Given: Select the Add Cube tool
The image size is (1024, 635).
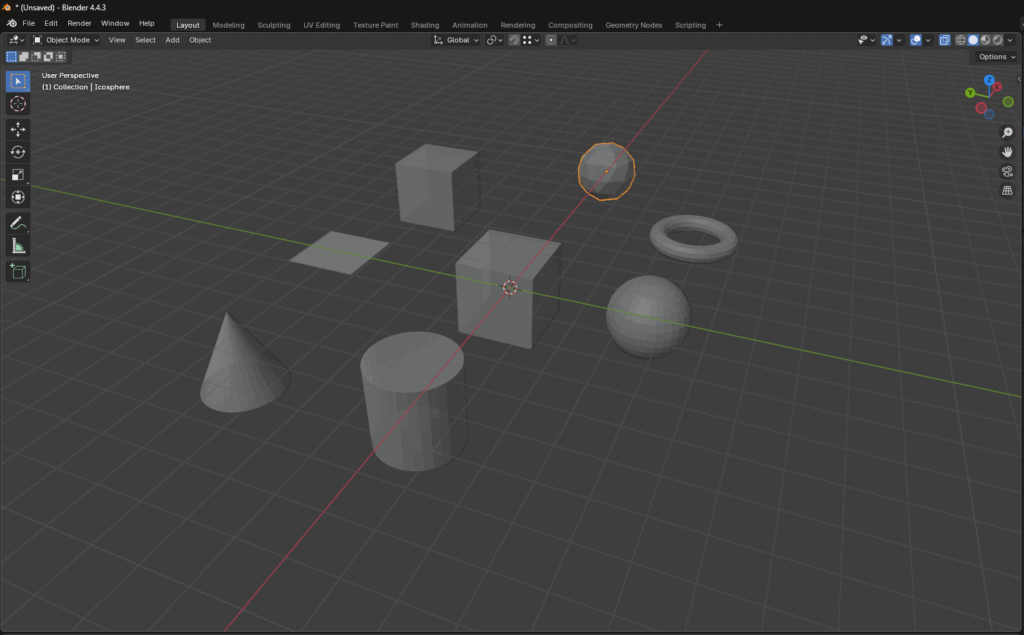Looking at the screenshot, I should pyautogui.click(x=18, y=272).
